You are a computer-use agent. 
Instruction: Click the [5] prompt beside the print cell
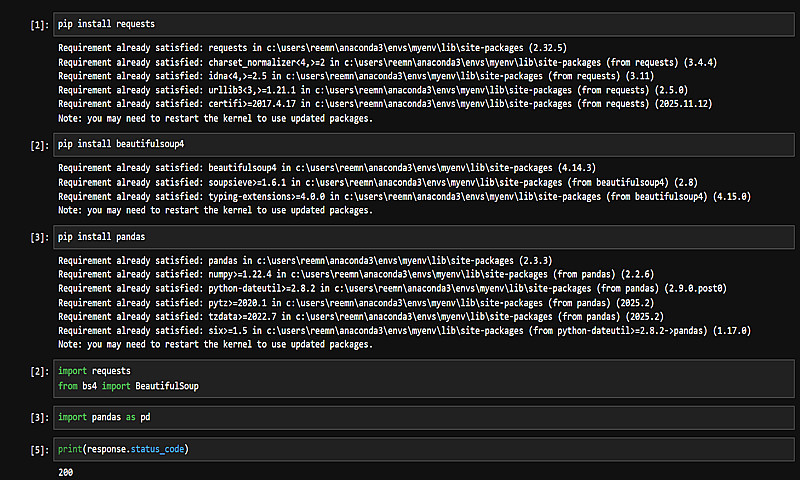click(37, 450)
